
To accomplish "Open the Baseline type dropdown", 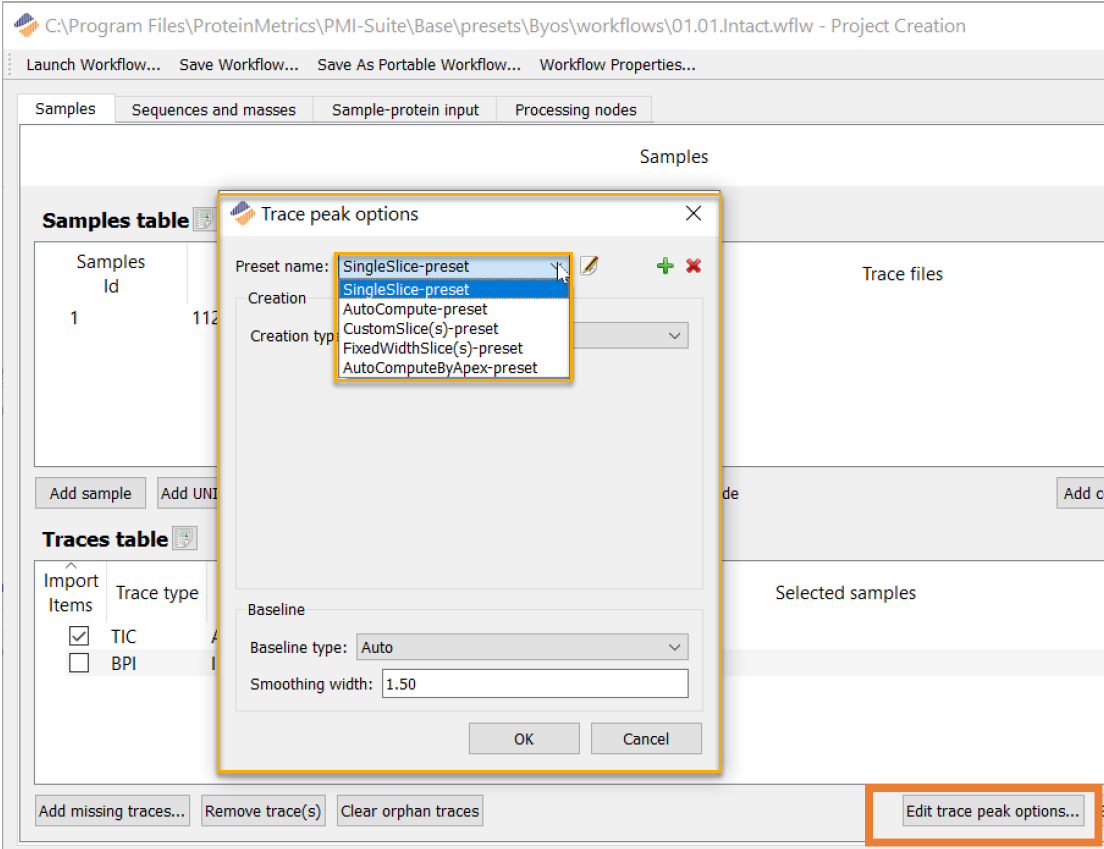I will 522,647.
